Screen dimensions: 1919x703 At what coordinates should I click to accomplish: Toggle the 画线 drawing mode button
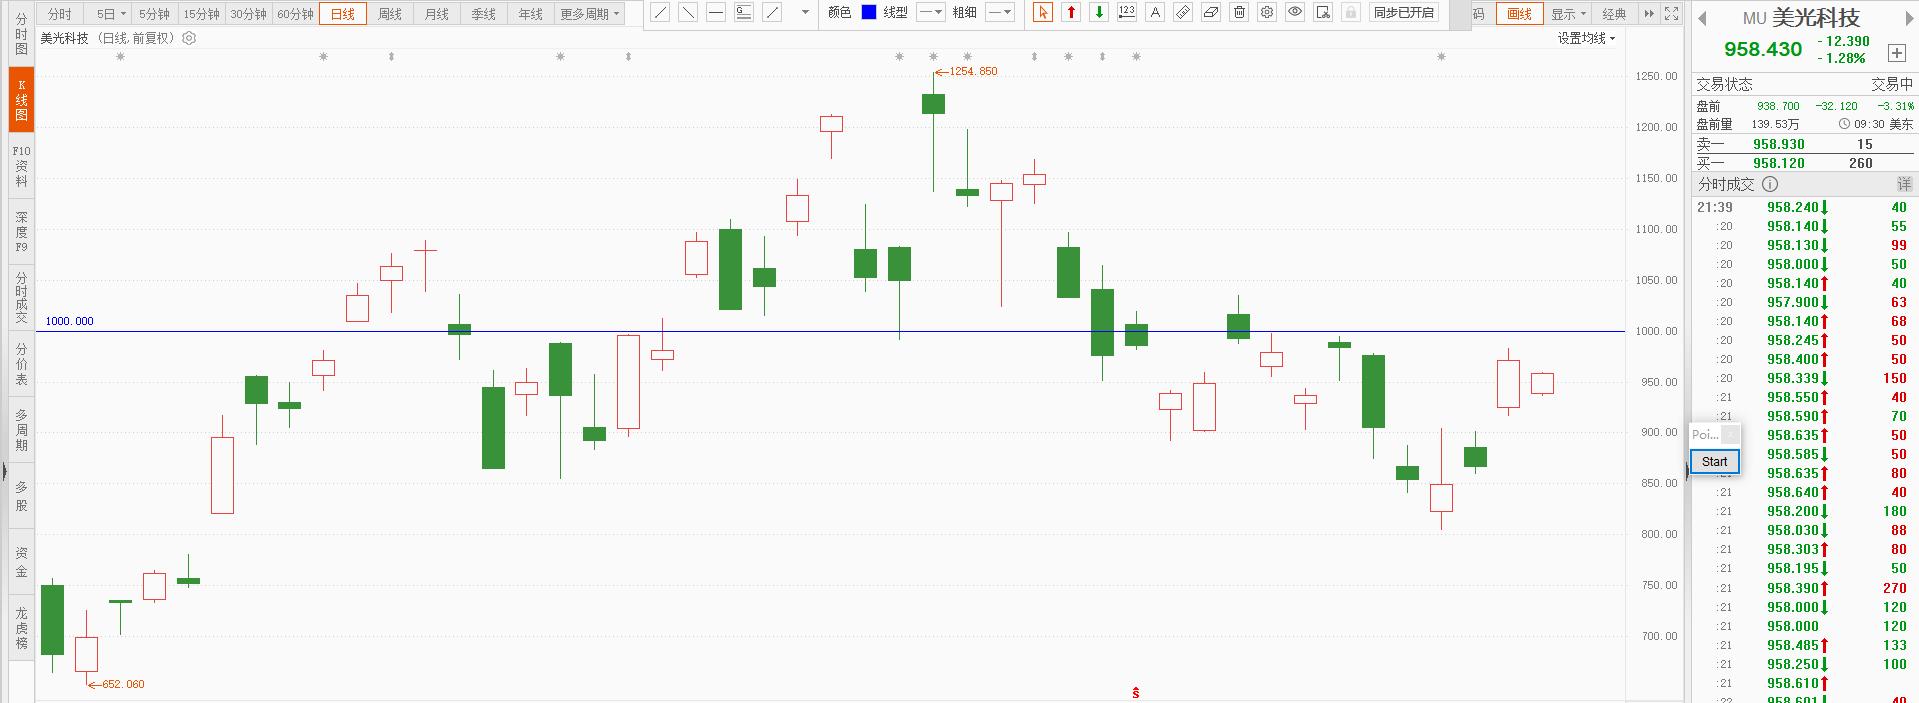pyautogui.click(x=1519, y=13)
